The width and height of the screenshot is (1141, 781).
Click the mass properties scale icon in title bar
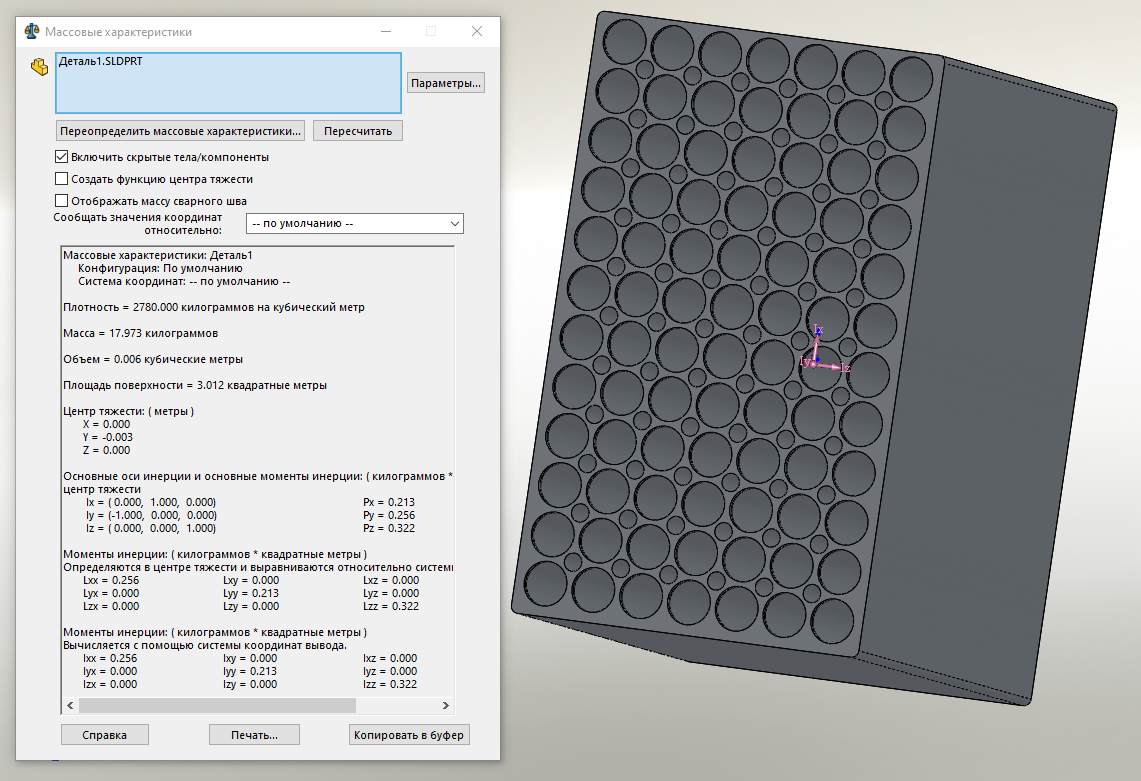tap(31, 31)
